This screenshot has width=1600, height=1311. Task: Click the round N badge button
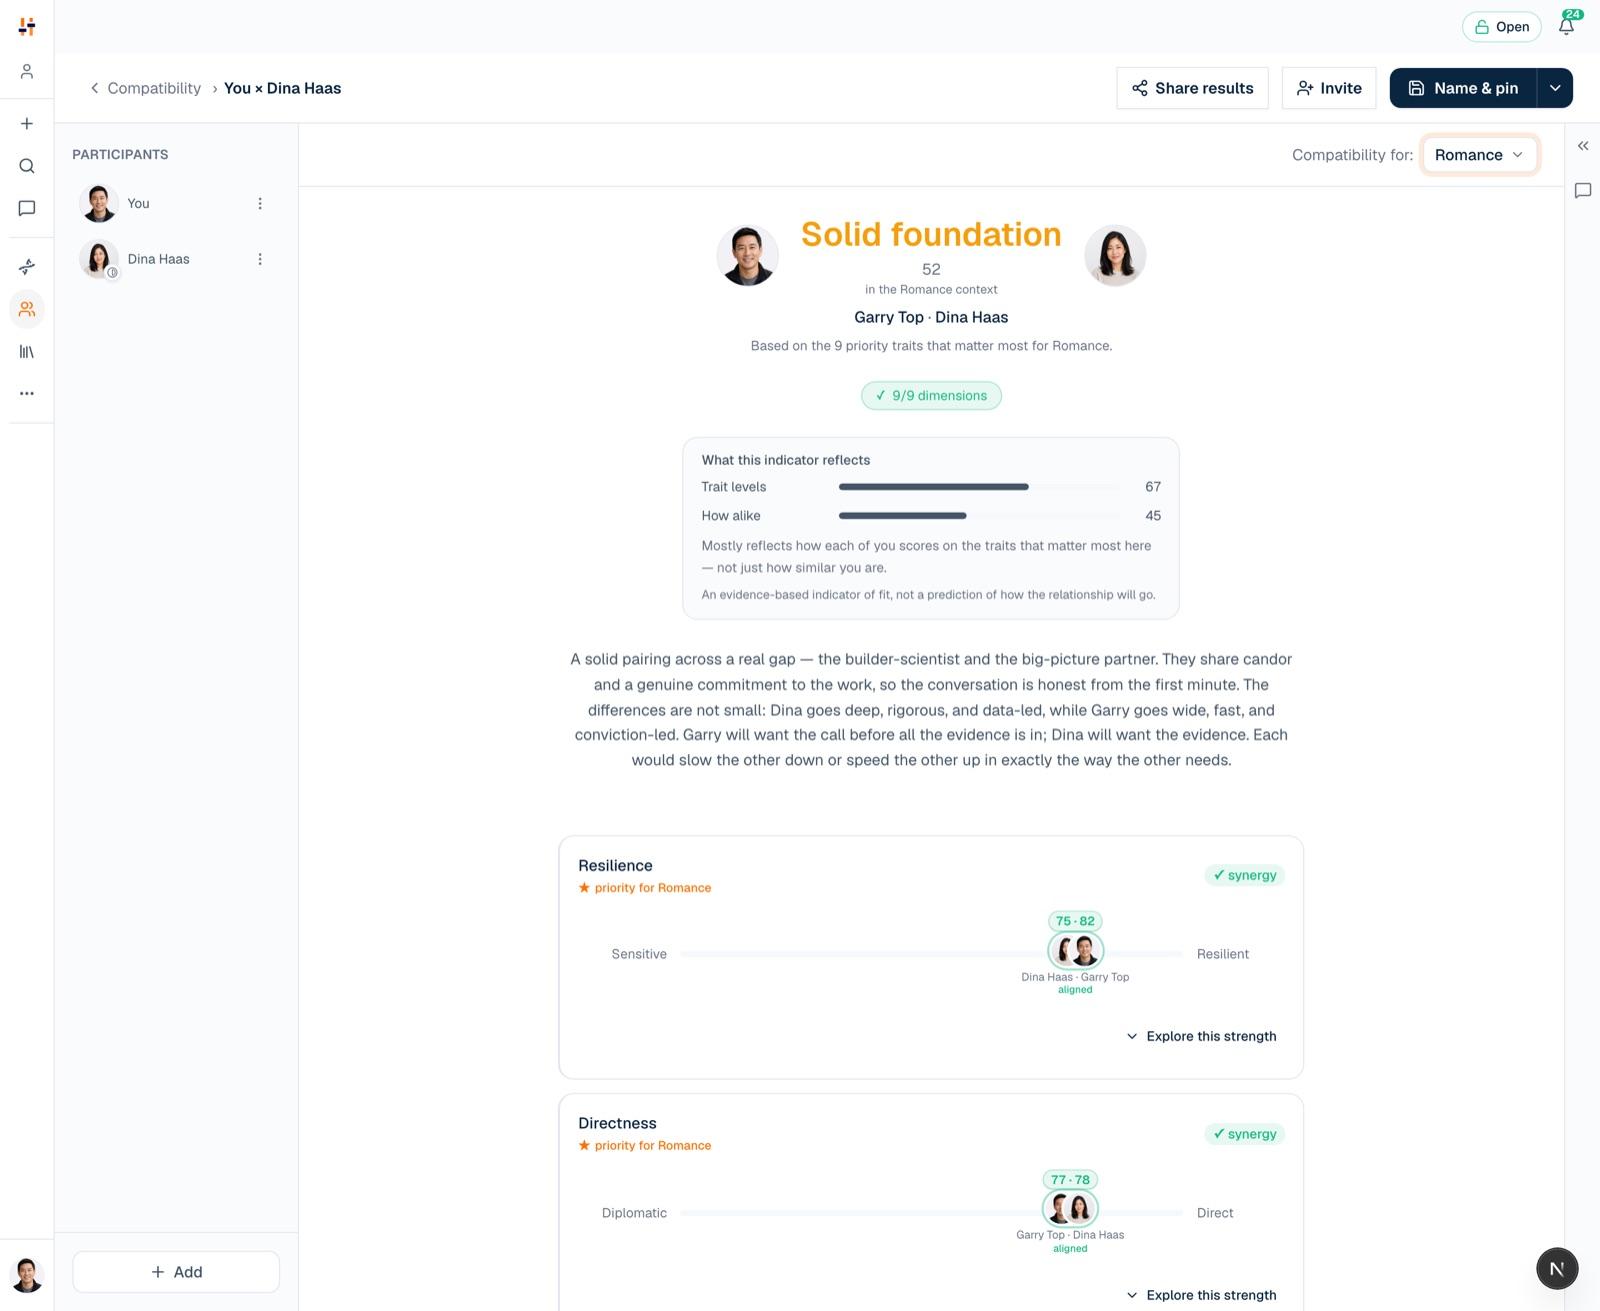1557,1268
